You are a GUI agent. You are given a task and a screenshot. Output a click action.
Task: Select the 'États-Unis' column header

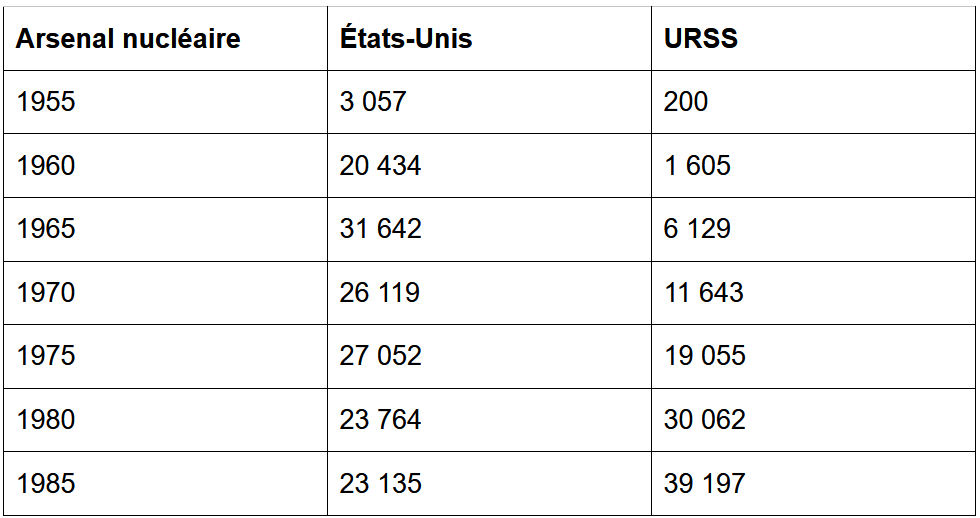click(489, 39)
